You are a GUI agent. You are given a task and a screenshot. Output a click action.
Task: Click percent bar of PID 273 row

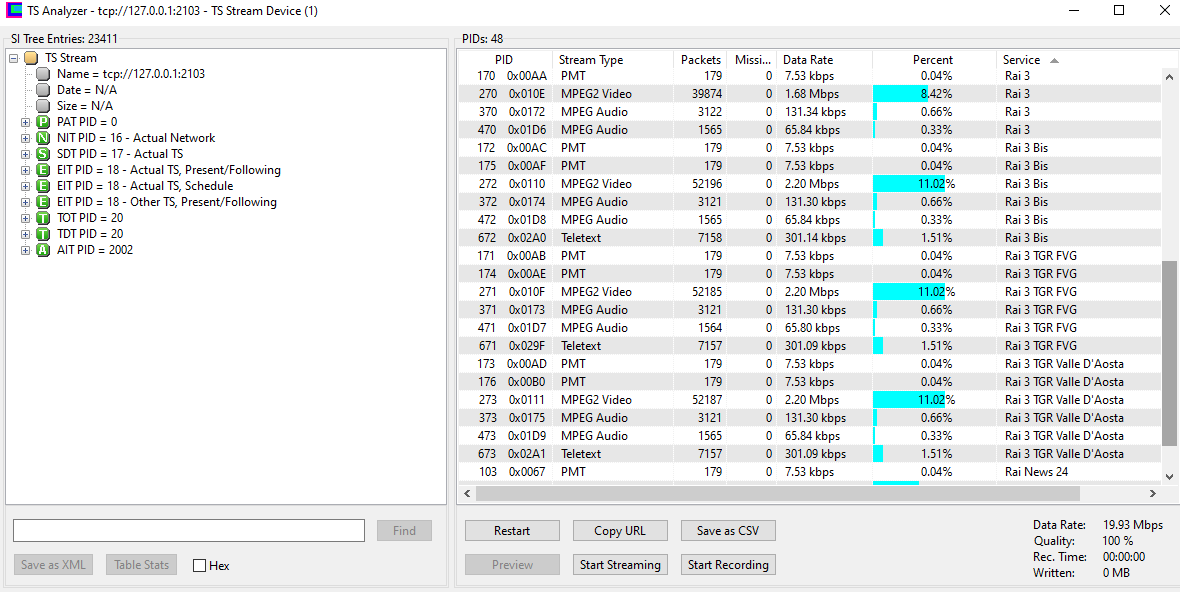909,400
